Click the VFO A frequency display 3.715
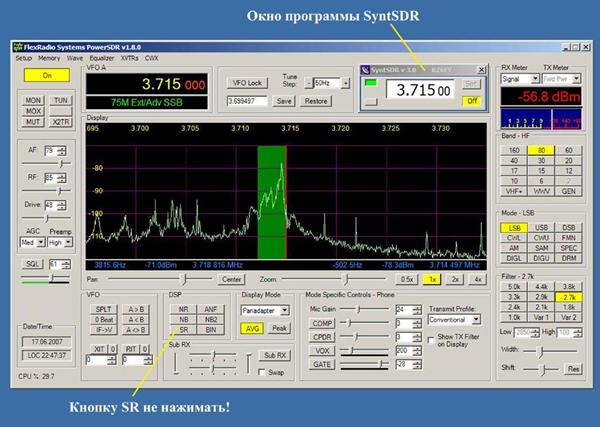 click(x=147, y=84)
